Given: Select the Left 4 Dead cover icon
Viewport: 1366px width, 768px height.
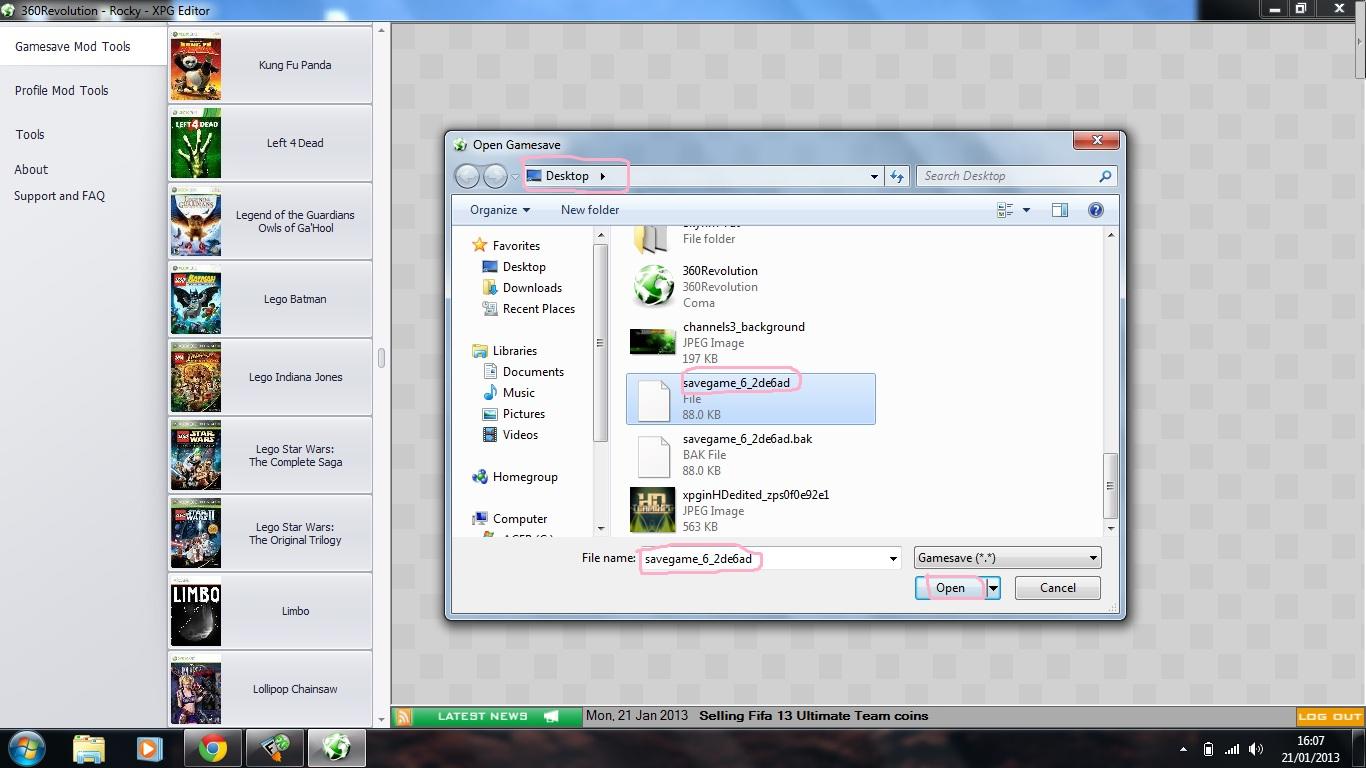Looking at the screenshot, I should (195, 143).
